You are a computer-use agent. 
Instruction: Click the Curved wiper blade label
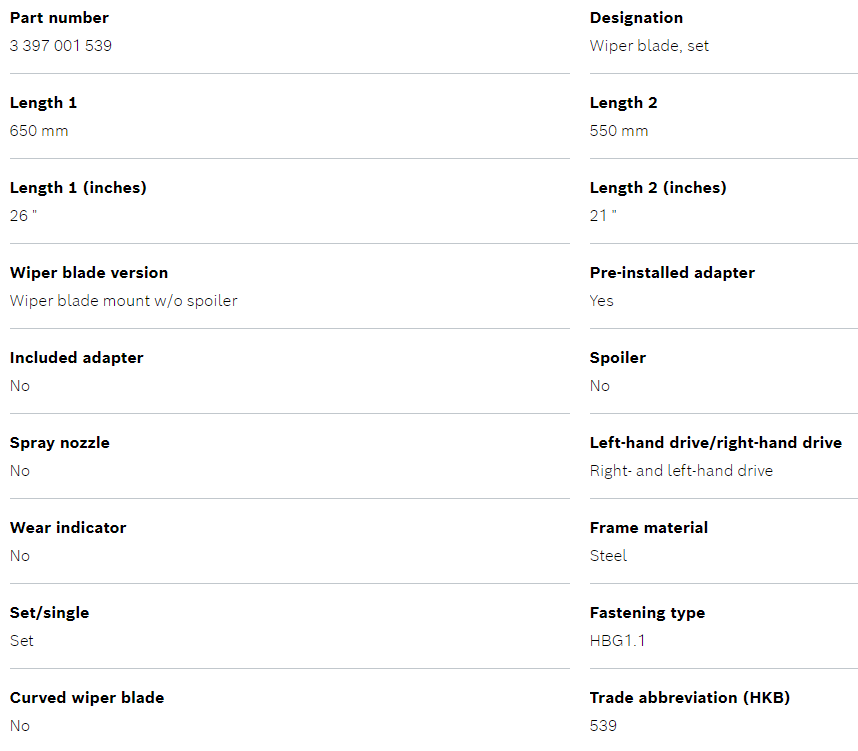click(87, 698)
